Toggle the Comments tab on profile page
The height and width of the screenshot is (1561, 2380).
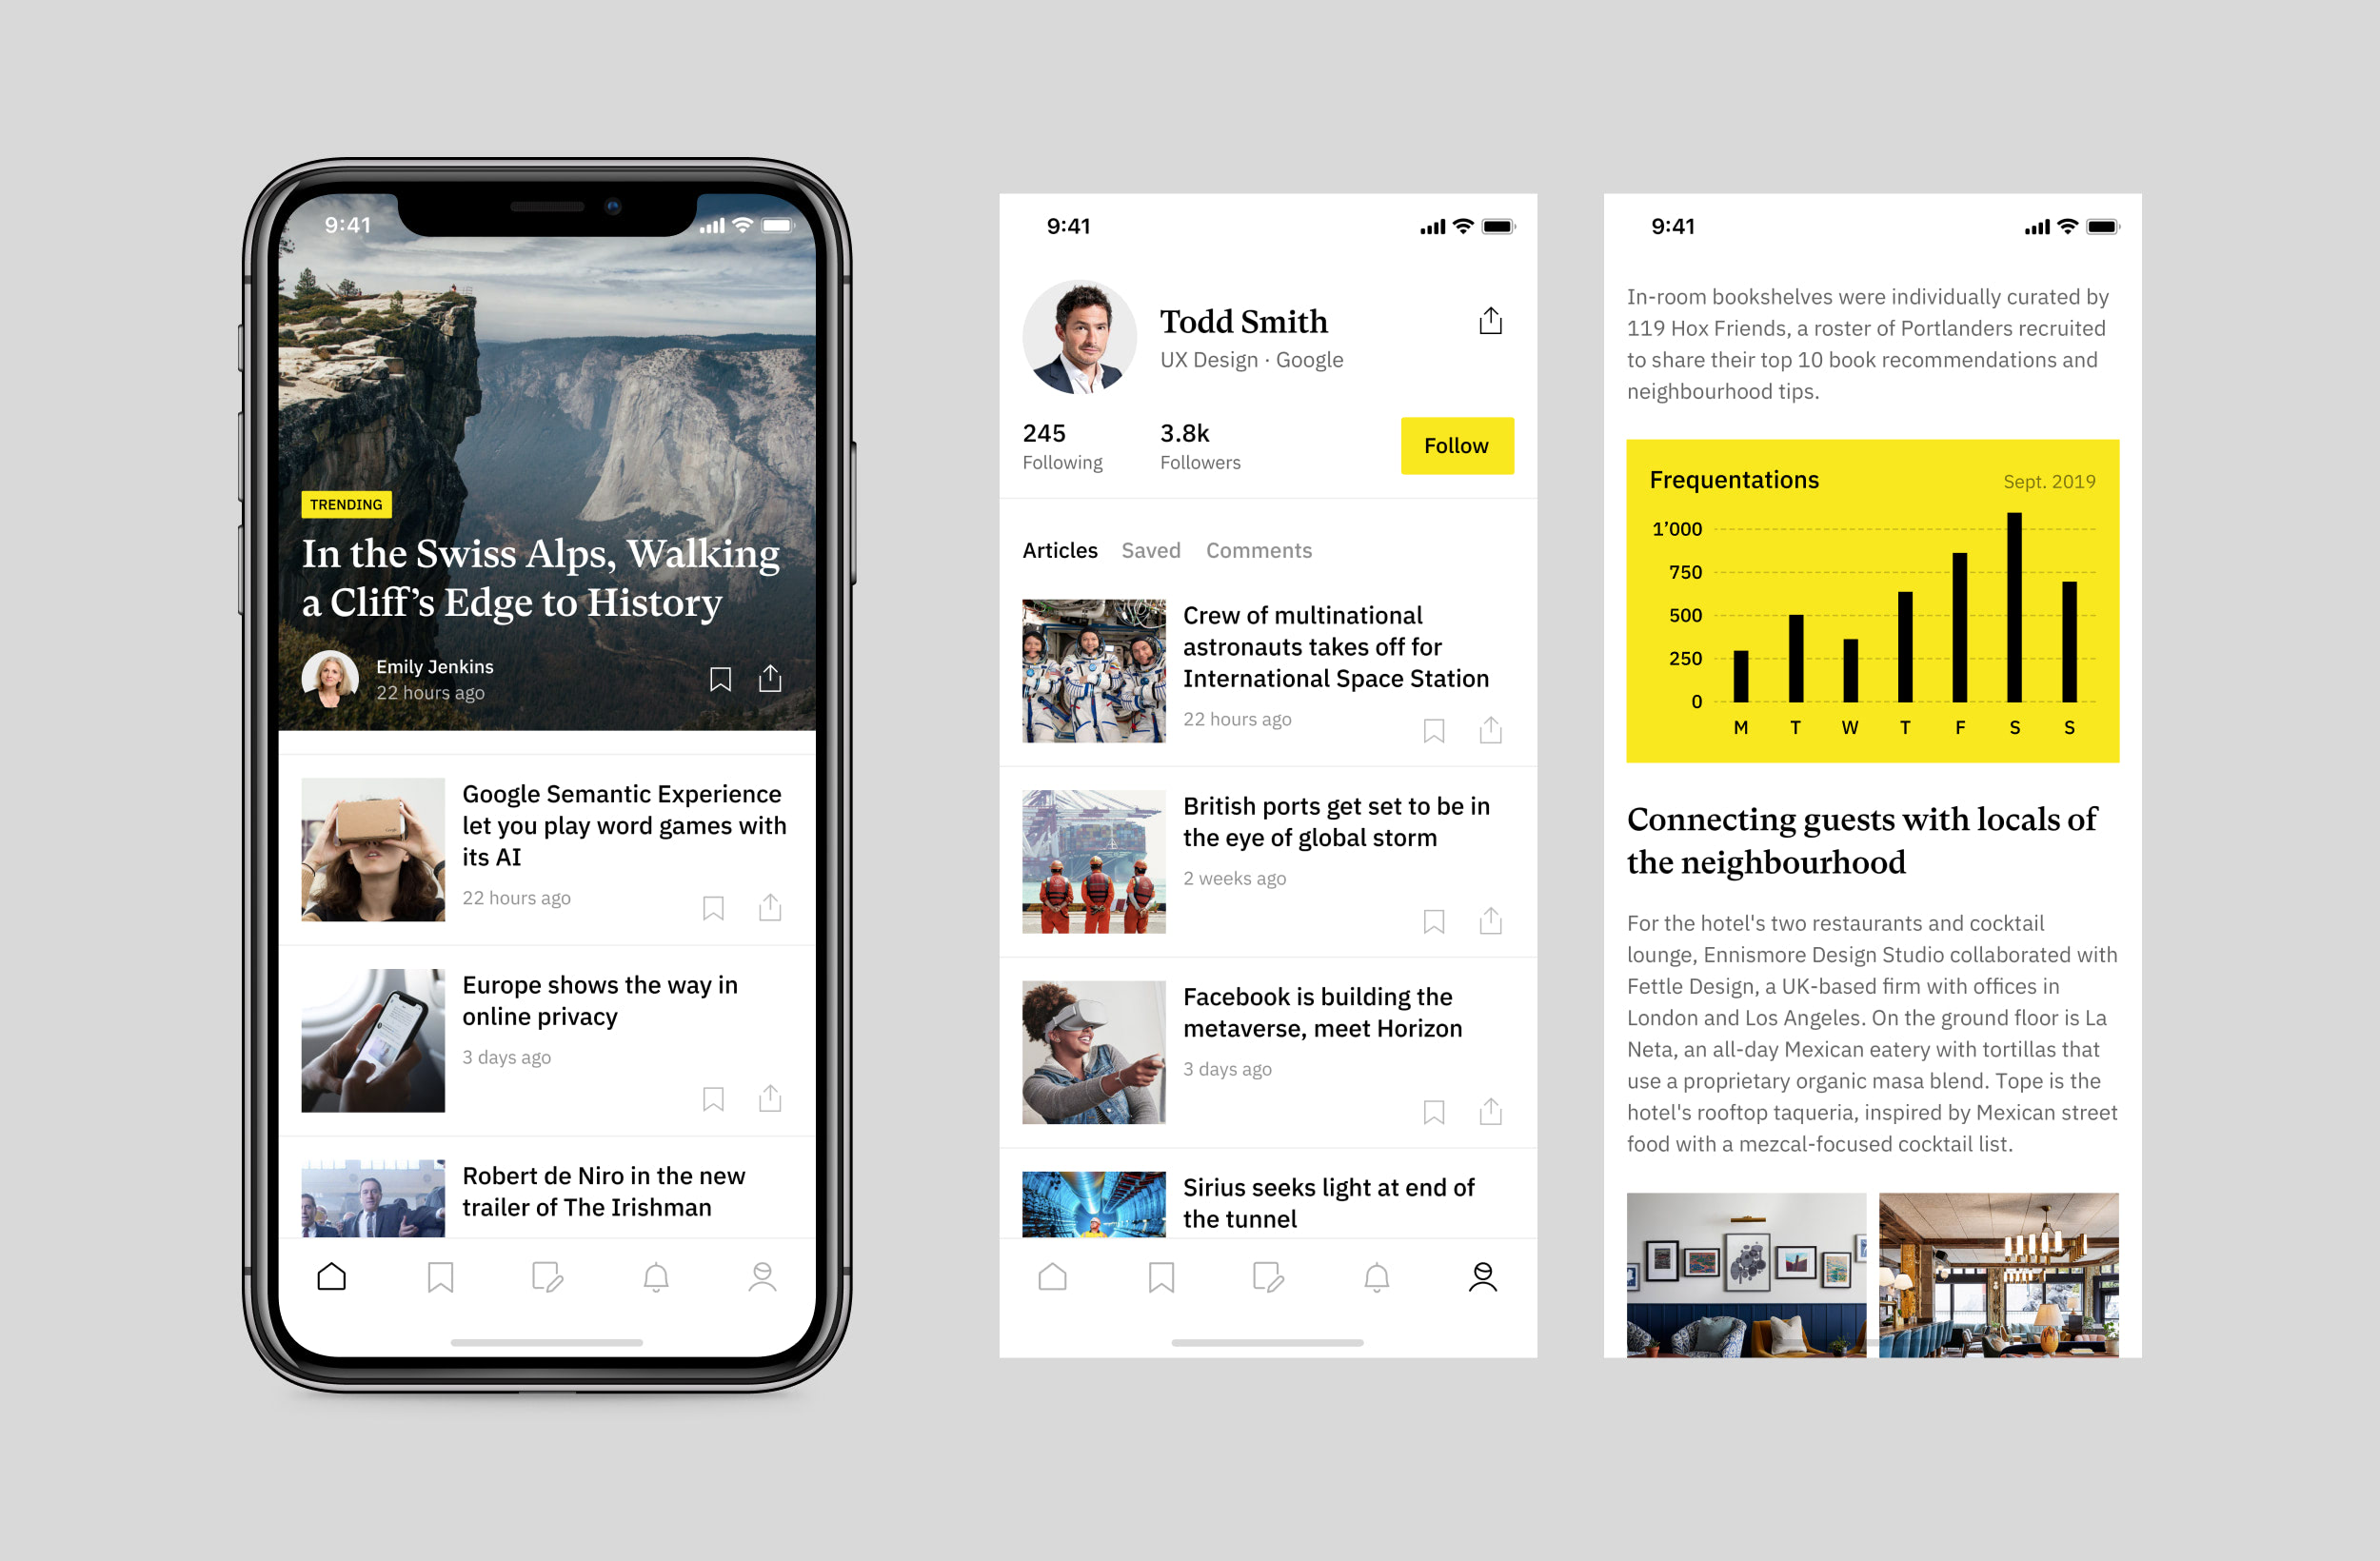1258,549
